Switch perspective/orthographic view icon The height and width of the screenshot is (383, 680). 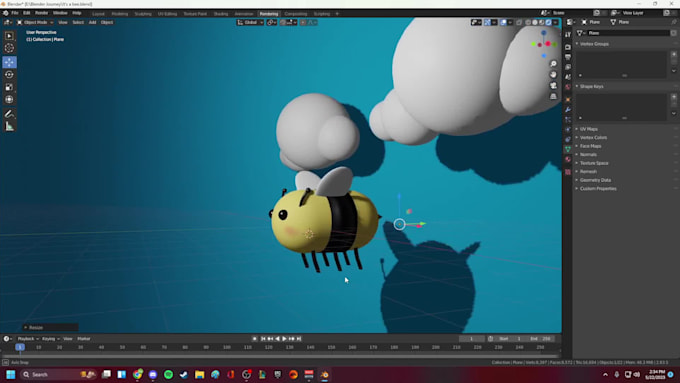point(553,96)
